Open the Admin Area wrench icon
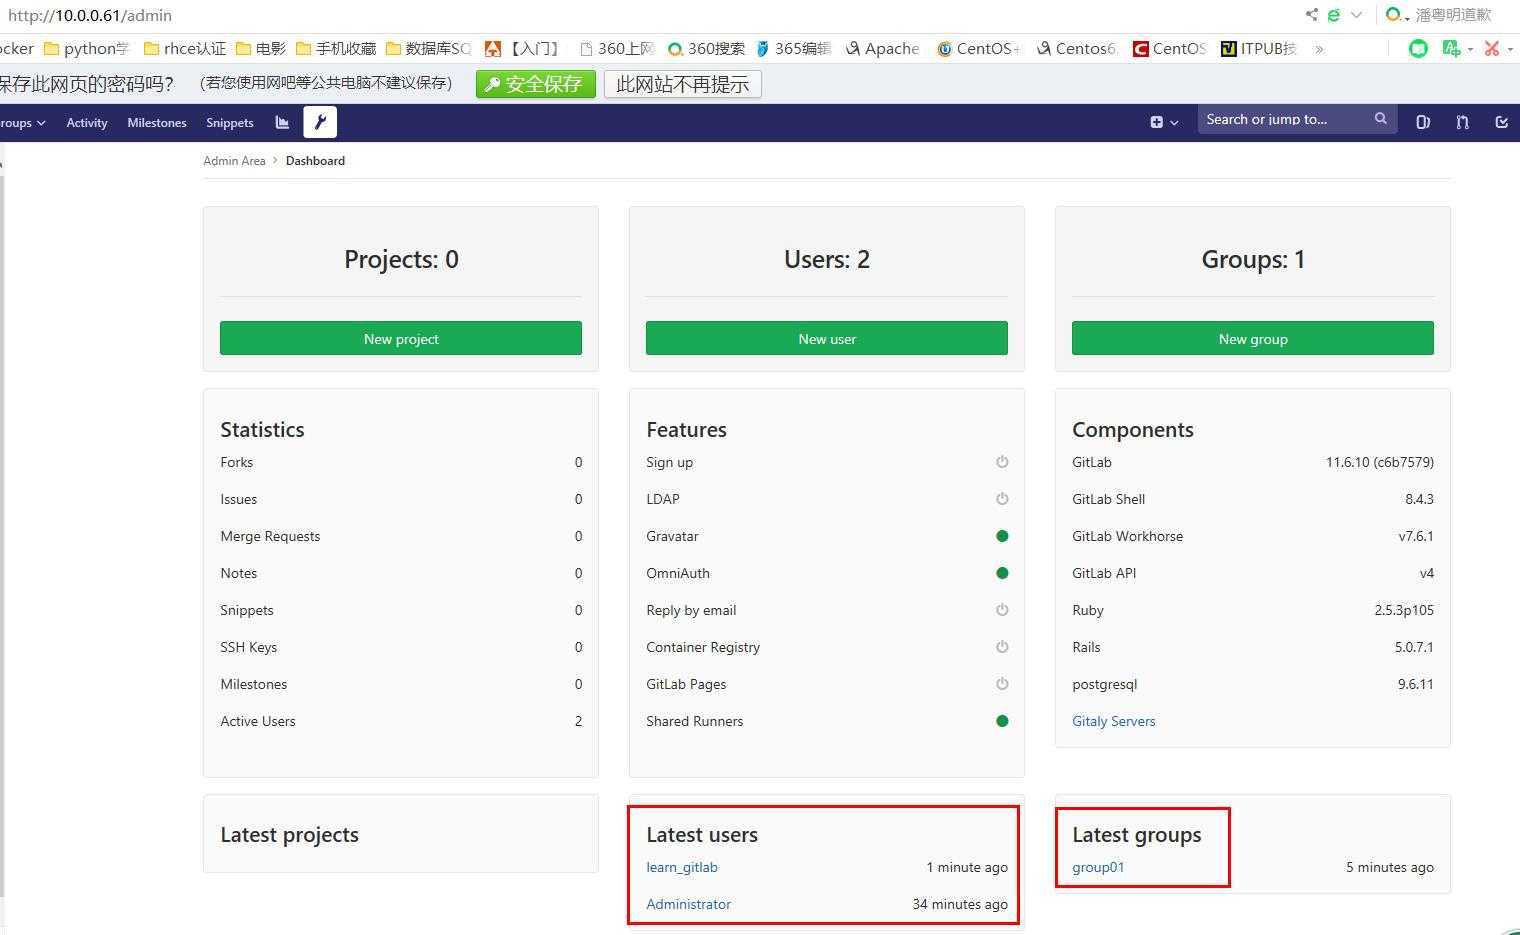Viewport: 1520px width, 935px height. tap(320, 122)
